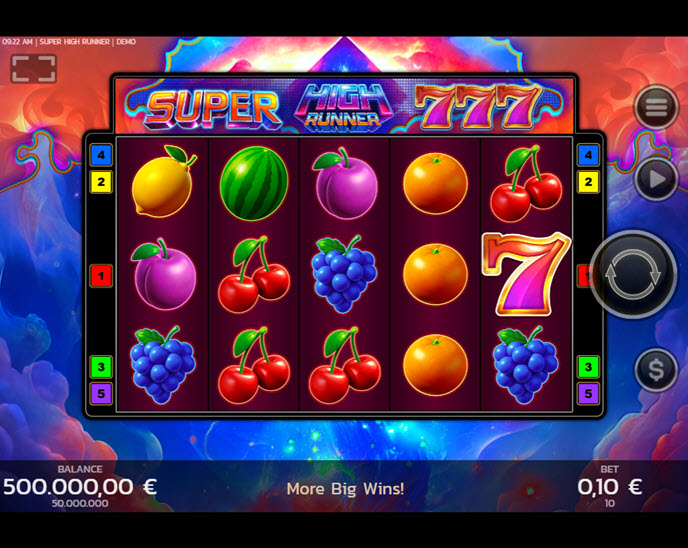Start autoplay with the play button

656,179
